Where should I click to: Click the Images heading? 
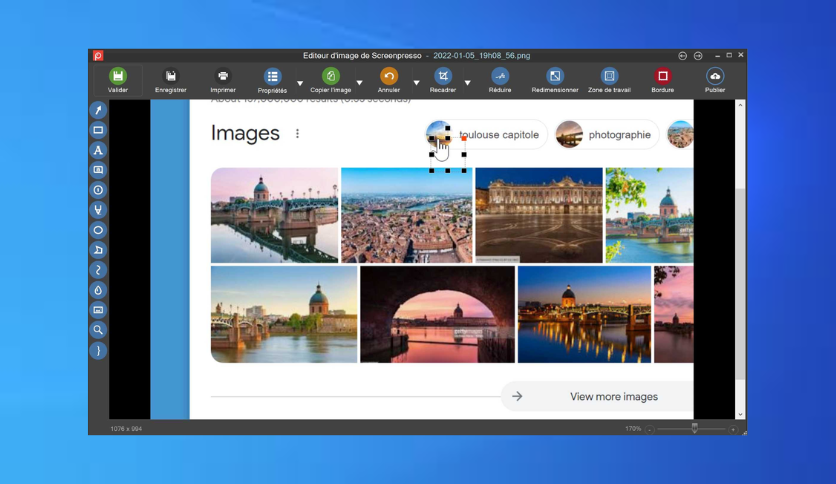(245, 133)
